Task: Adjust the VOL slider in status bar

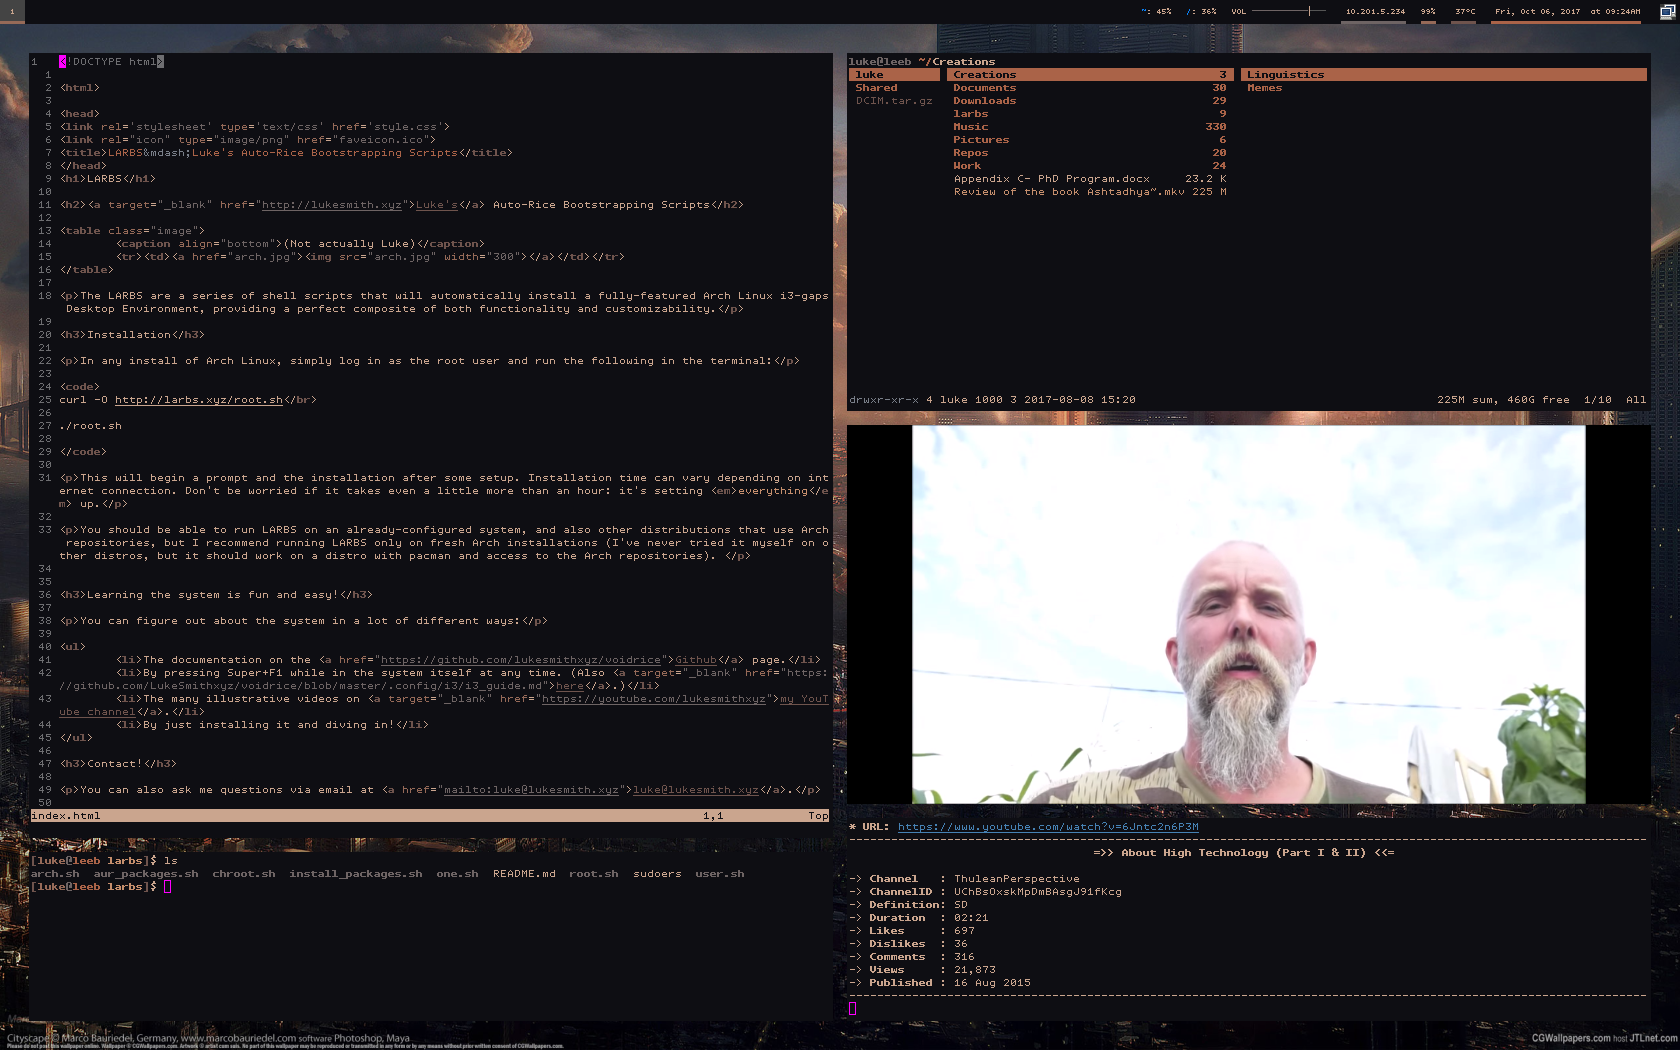Action: coord(1288,11)
